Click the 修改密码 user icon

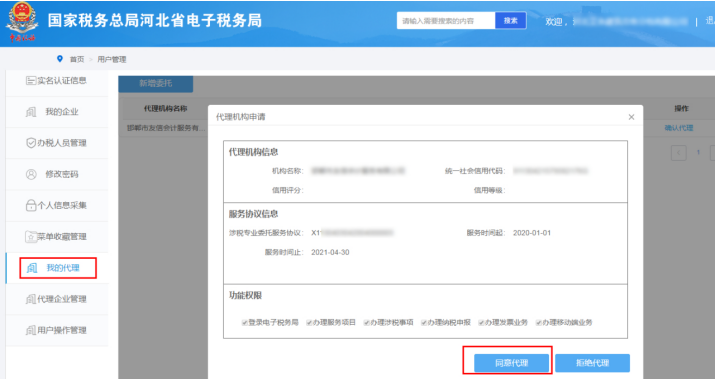click(31, 174)
